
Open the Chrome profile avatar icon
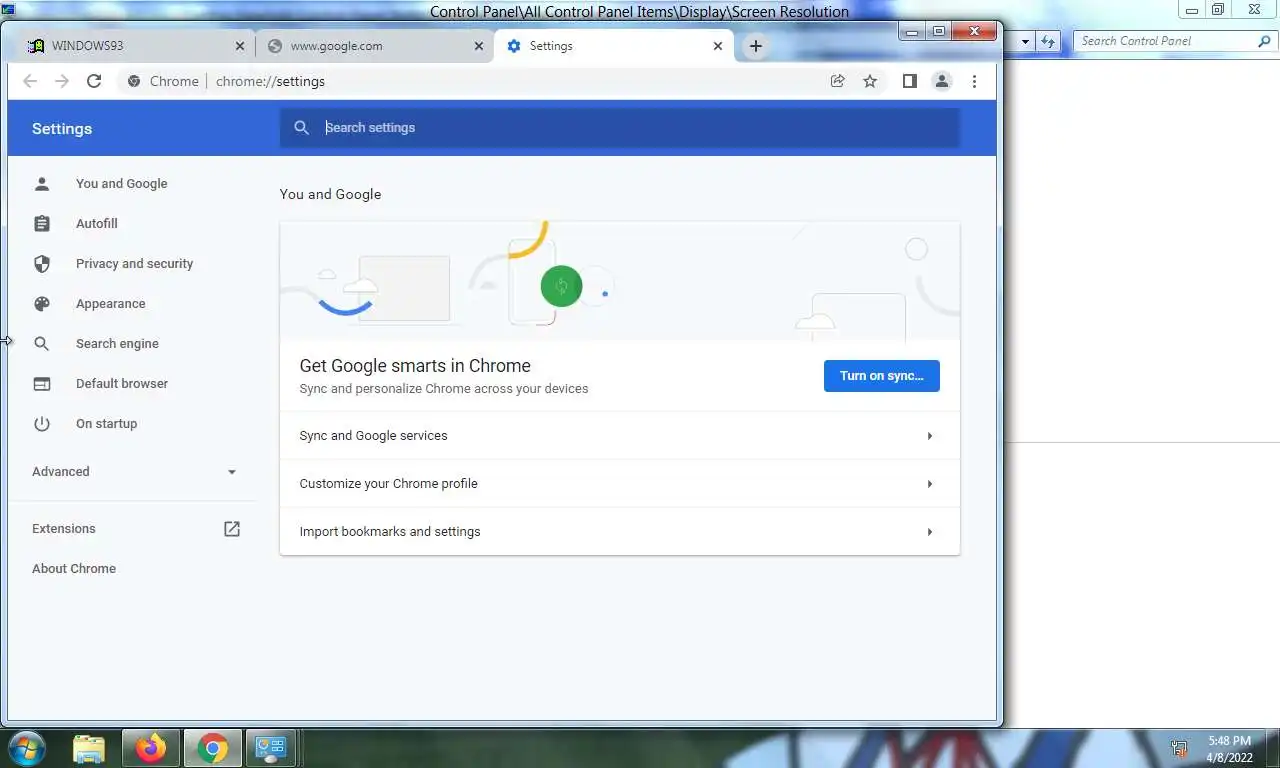(x=941, y=81)
